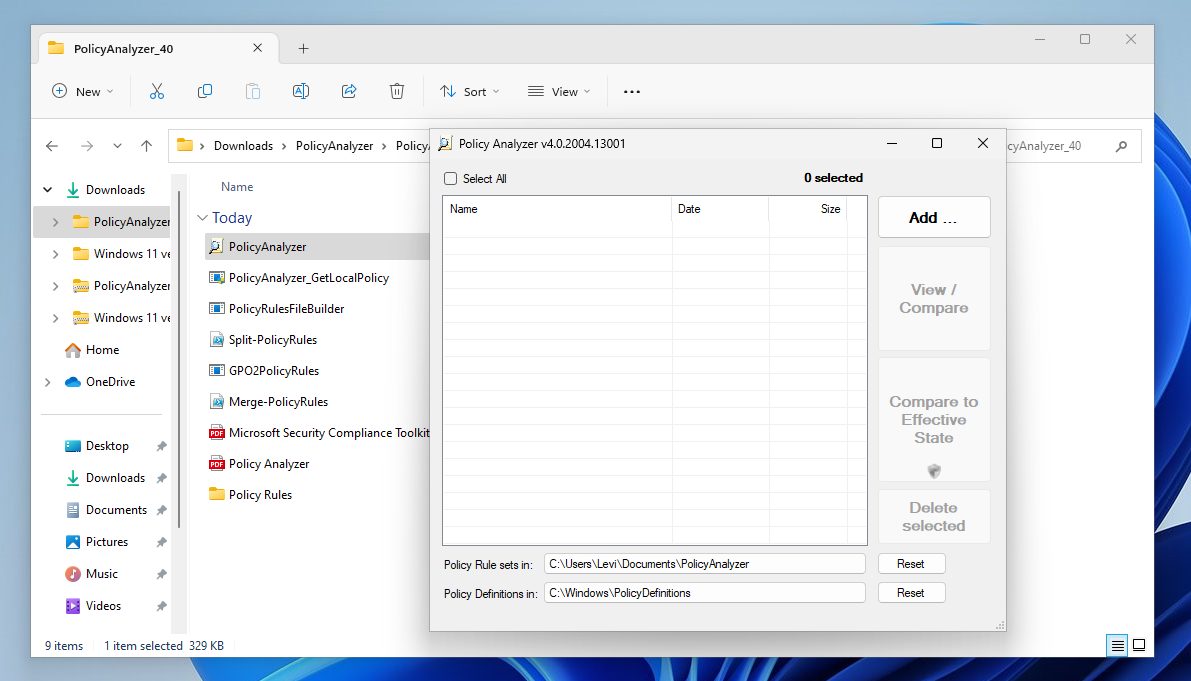Click the navigation pane scrollbar
Screen dimensions: 1191x681
coord(179,358)
